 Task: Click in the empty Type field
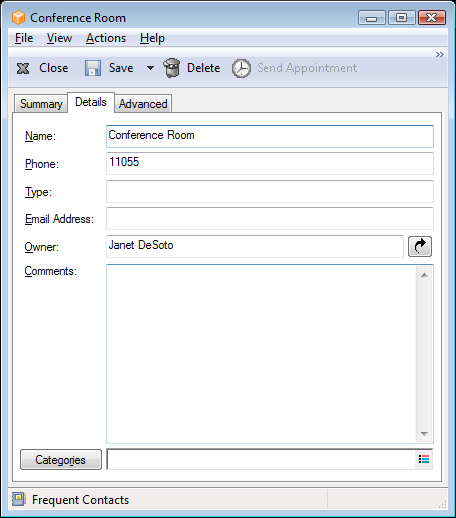pyautogui.click(x=270, y=191)
